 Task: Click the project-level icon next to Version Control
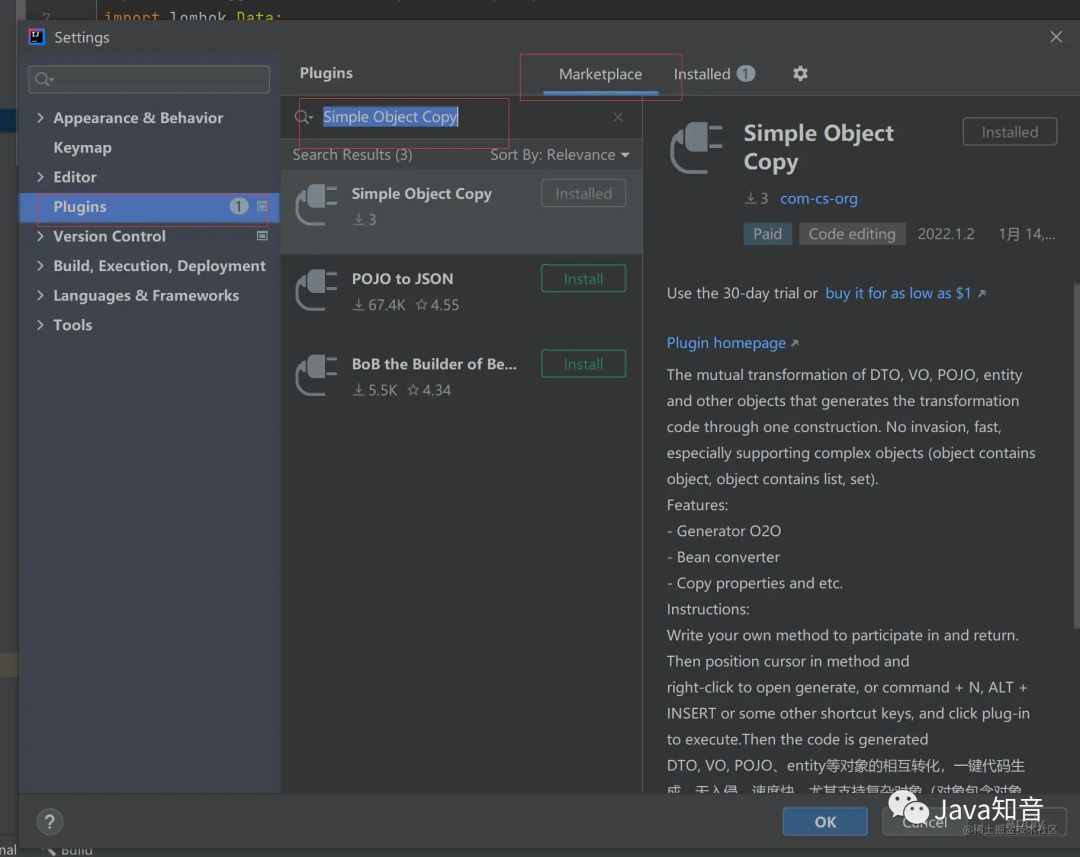pos(262,236)
